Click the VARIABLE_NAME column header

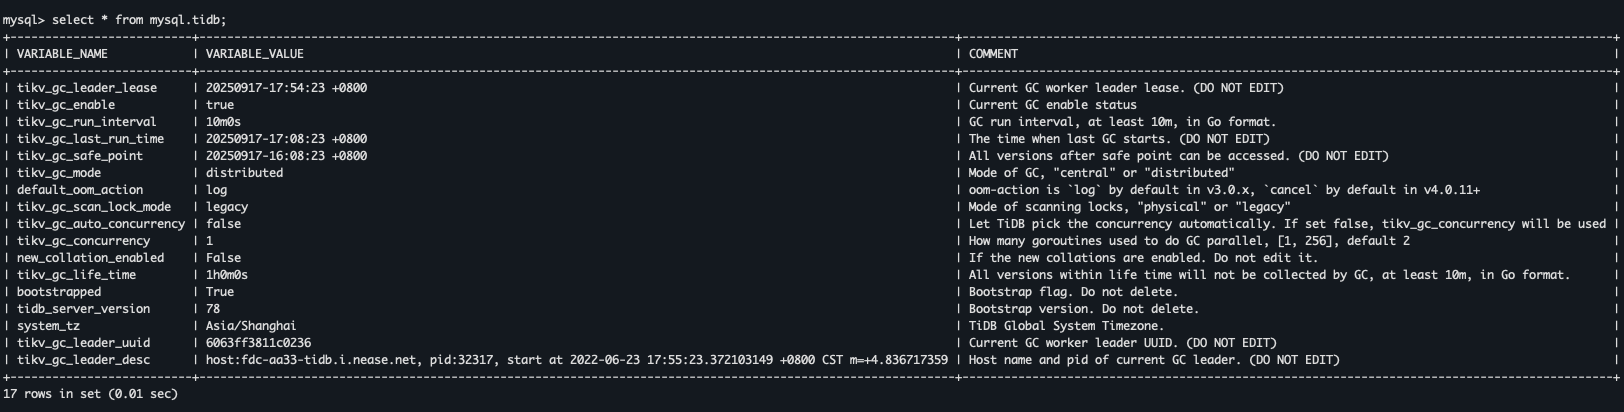(x=62, y=54)
